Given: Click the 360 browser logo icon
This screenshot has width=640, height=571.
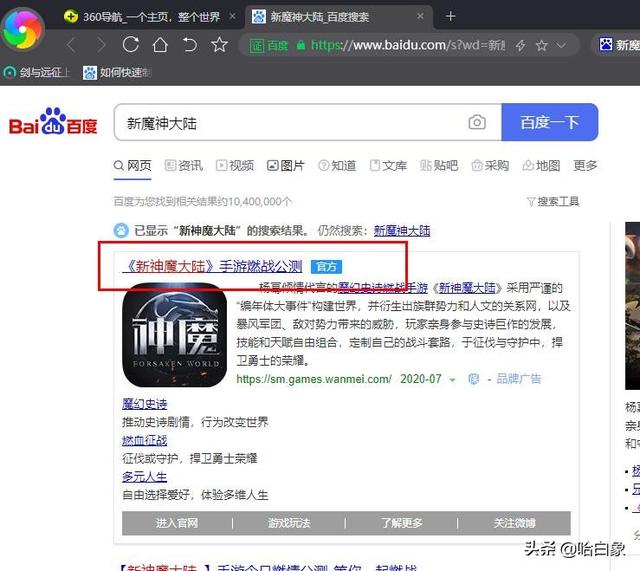Looking at the screenshot, I should click(22, 29).
